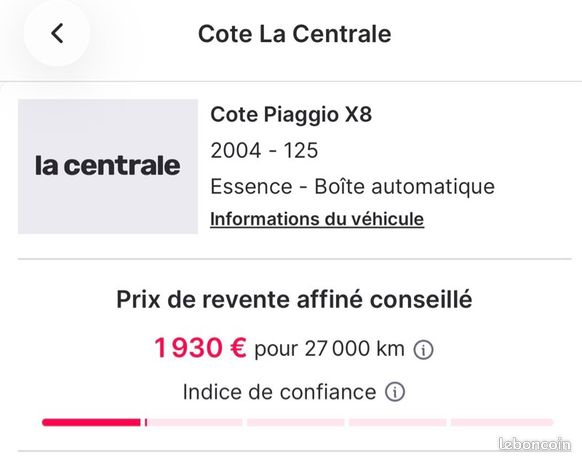Tap the Prix de revente affiné conseillé heading

click(x=294, y=299)
